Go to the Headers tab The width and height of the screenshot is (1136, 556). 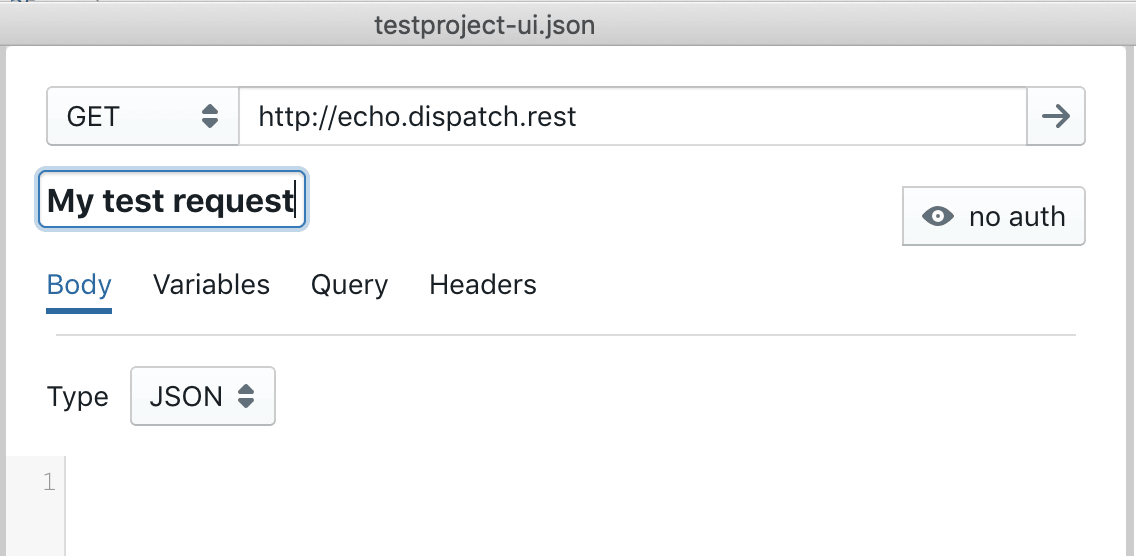coord(483,285)
